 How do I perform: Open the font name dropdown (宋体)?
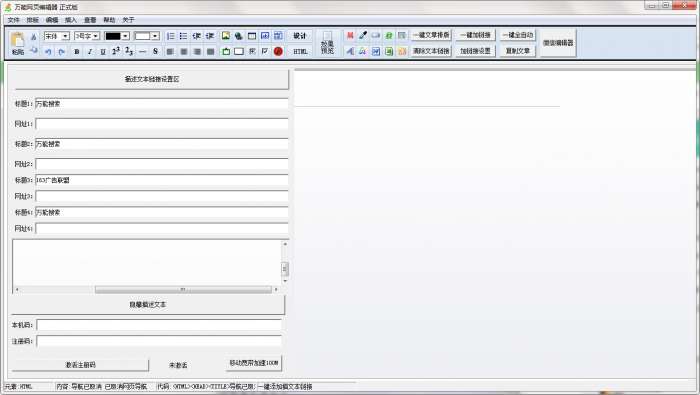point(57,36)
